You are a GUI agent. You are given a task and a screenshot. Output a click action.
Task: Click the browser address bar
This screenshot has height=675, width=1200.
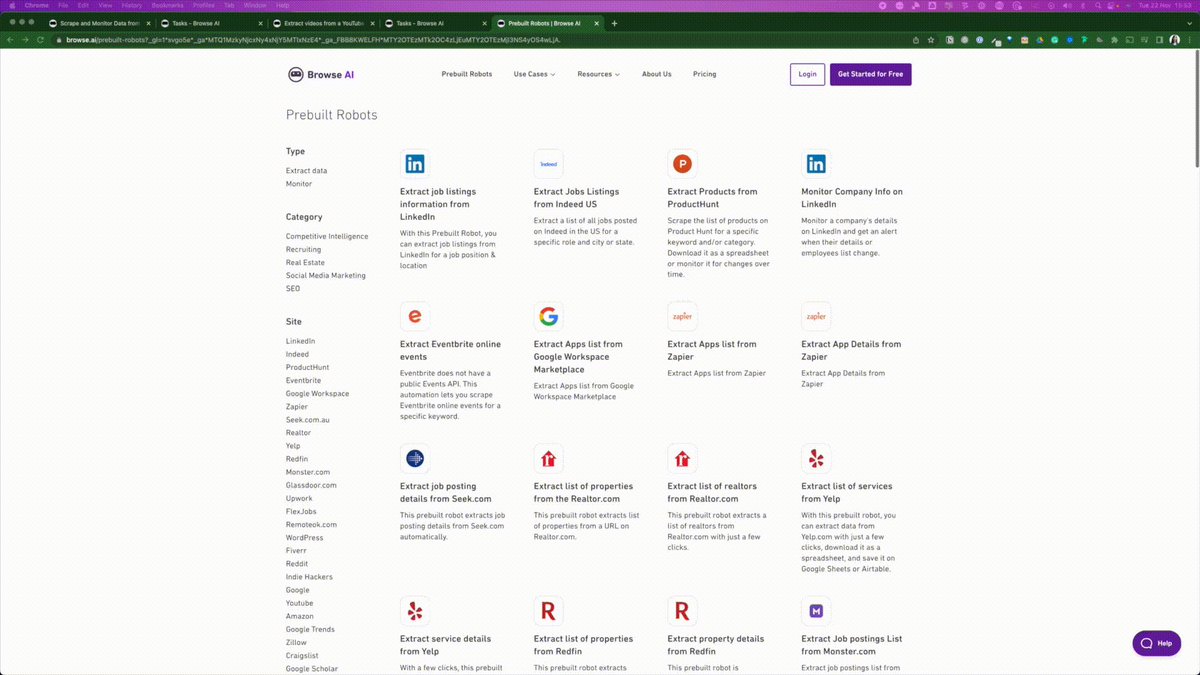(480, 40)
